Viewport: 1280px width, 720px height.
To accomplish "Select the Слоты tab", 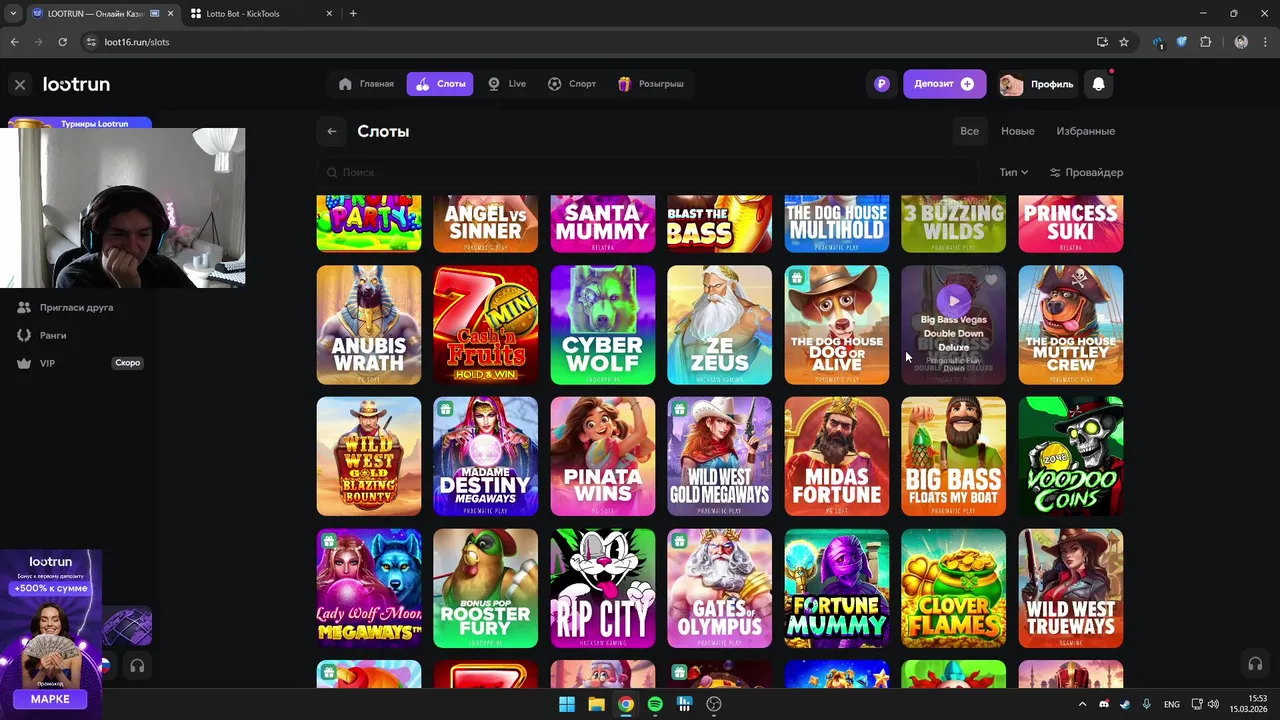I will (x=440, y=84).
